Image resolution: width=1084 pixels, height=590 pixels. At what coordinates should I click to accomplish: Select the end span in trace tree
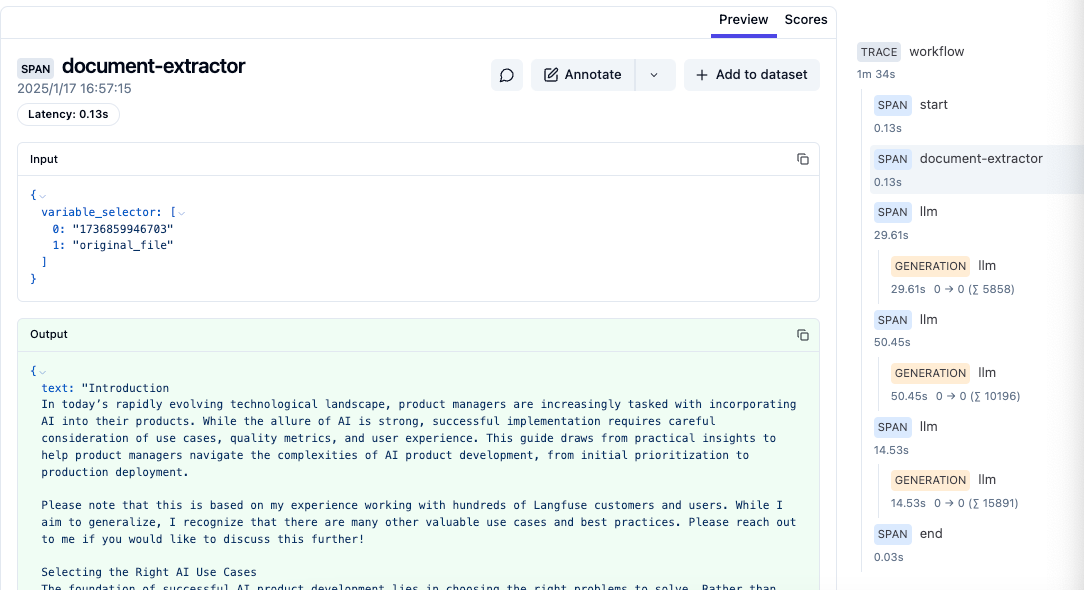(930, 534)
